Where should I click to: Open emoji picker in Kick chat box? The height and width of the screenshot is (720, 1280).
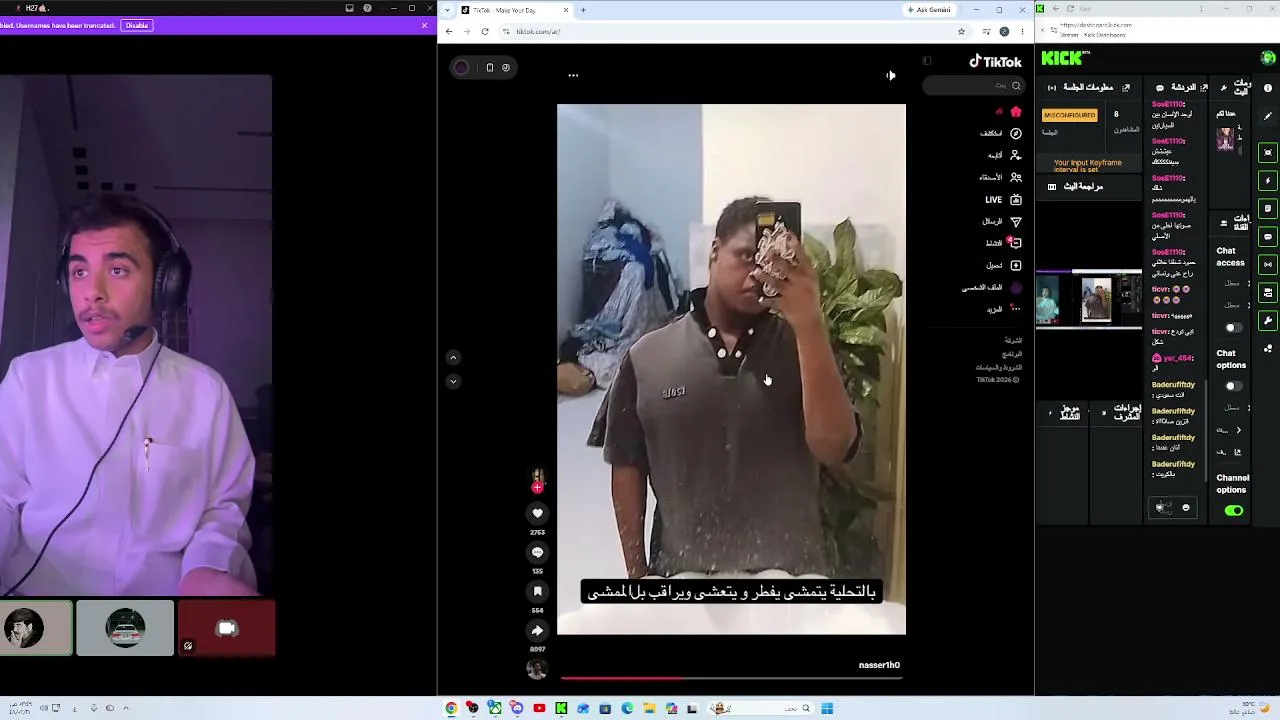pos(1186,508)
